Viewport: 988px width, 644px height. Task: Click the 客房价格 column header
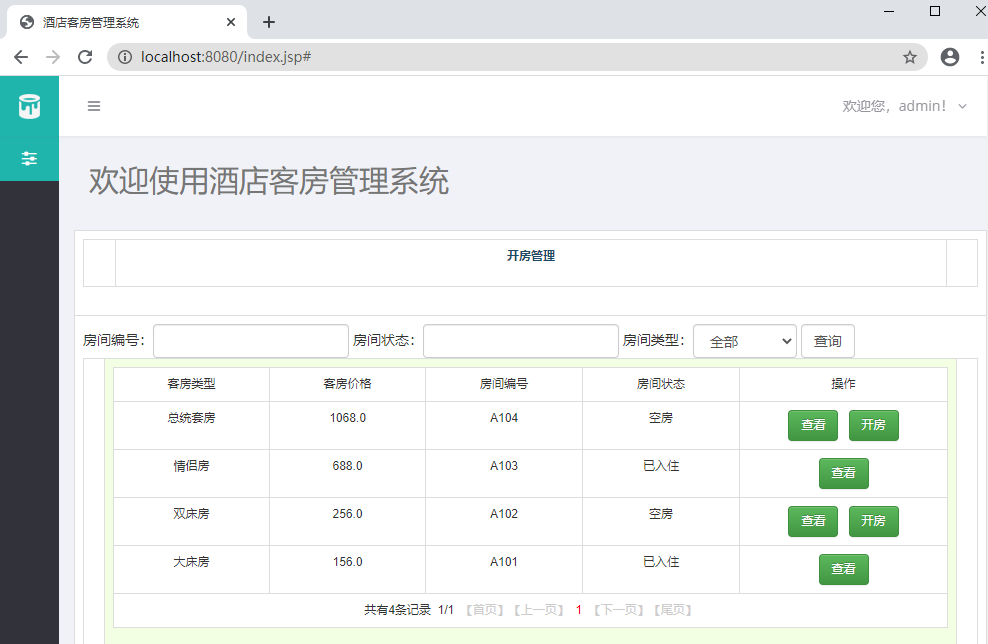(x=347, y=384)
